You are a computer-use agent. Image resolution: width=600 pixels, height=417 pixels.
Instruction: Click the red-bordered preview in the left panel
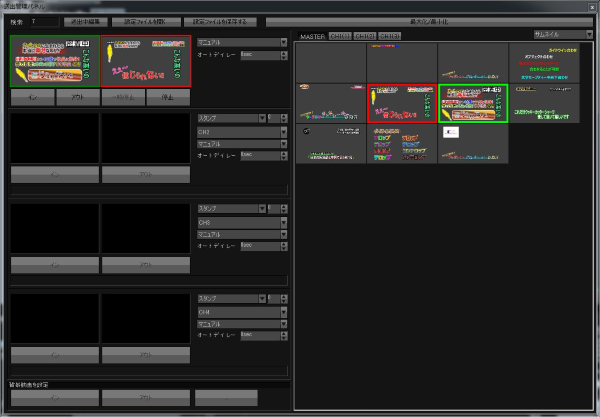[x=146, y=61]
